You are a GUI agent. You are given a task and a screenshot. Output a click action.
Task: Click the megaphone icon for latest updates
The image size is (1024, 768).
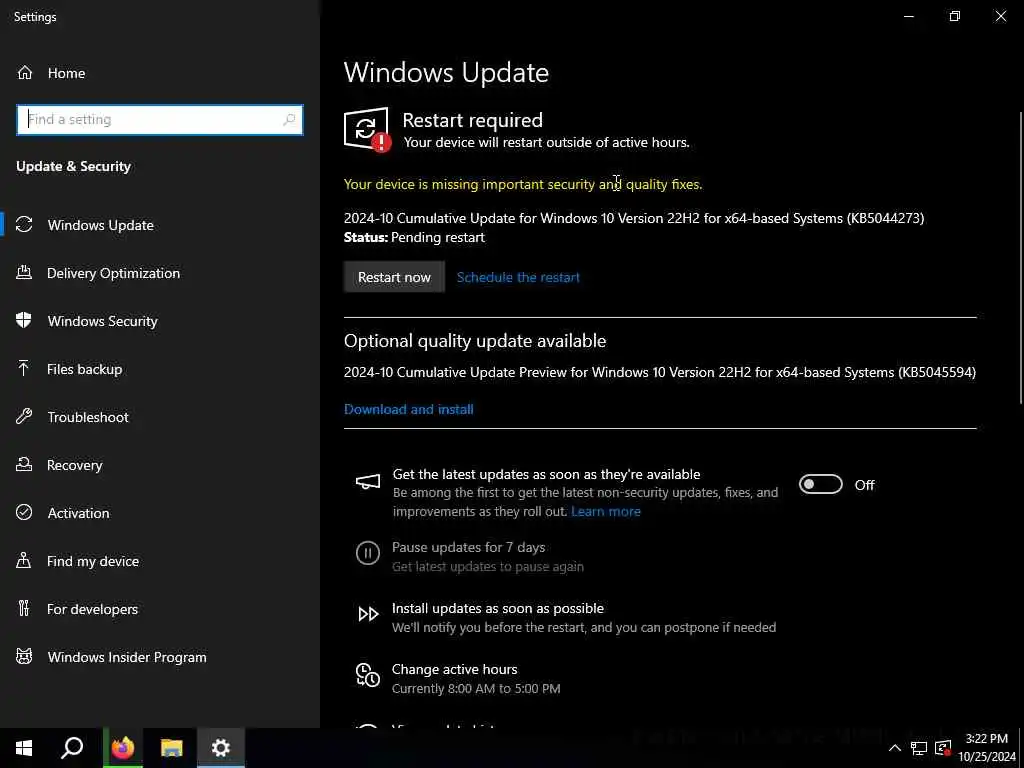pos(368,483)
